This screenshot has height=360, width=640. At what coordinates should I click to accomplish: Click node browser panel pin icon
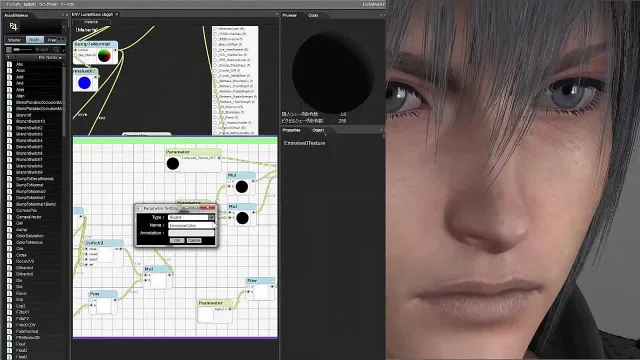63,15
